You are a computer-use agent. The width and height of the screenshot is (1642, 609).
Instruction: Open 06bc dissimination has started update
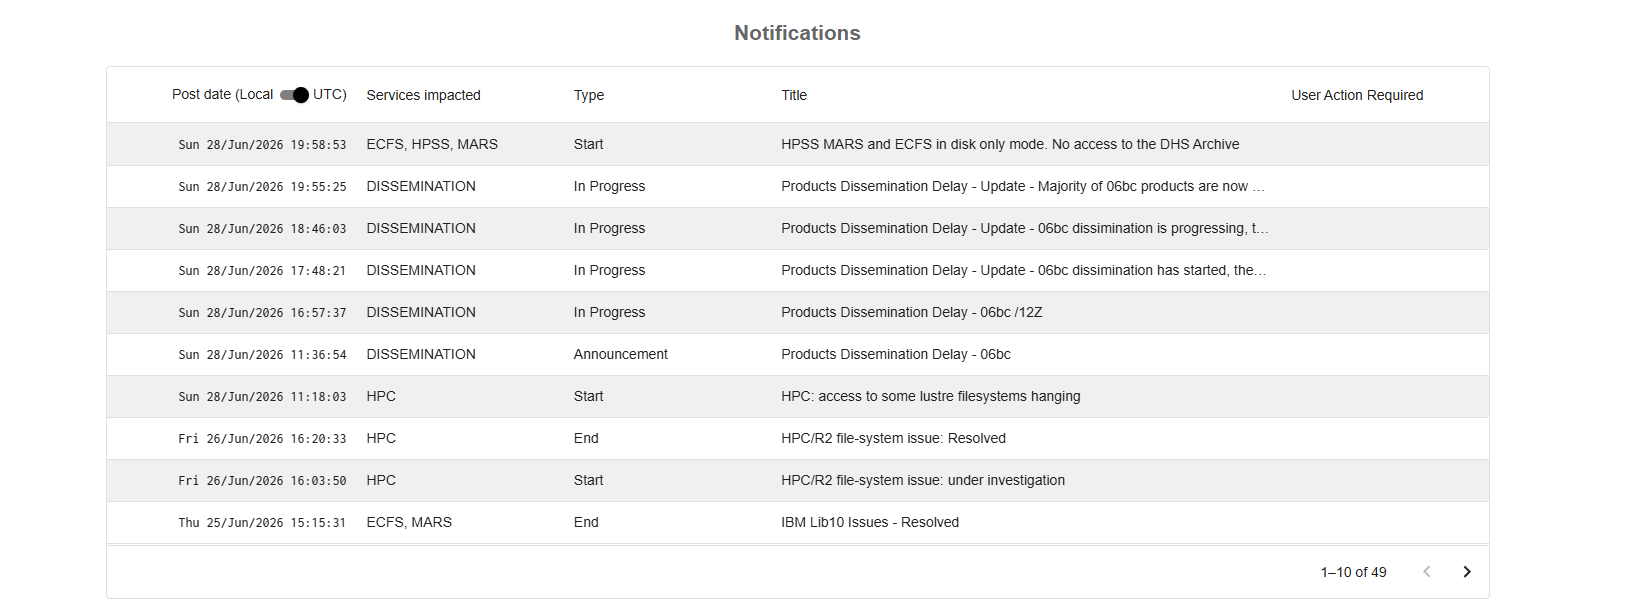797,270
